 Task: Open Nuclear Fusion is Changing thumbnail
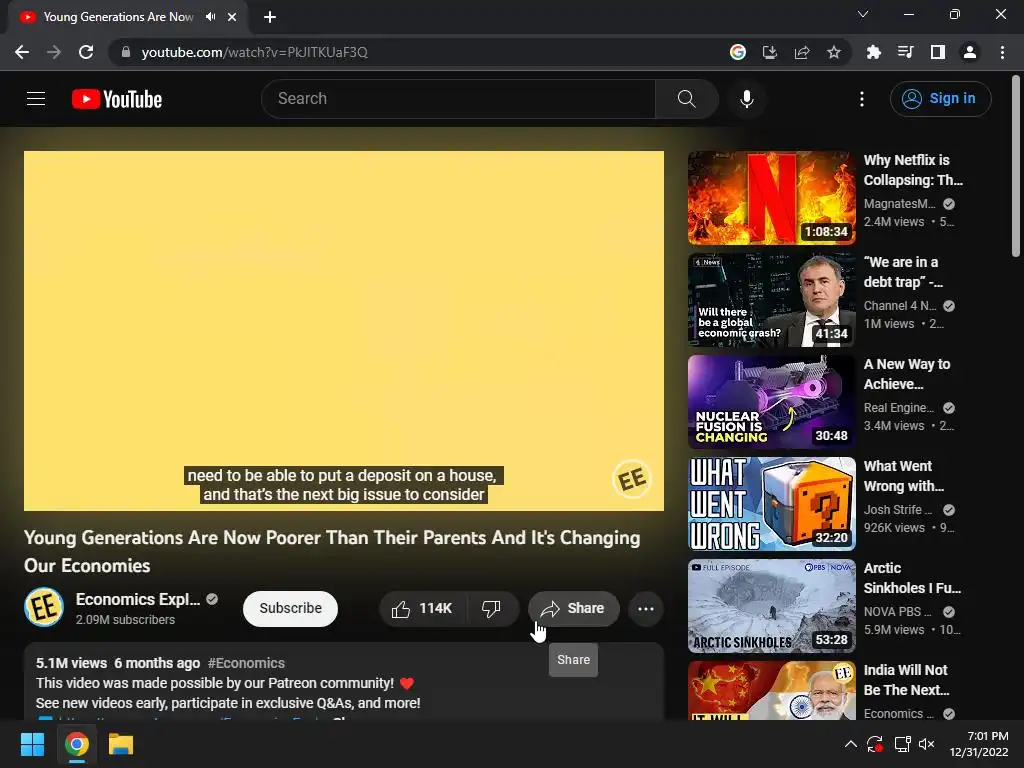point(771,402)
